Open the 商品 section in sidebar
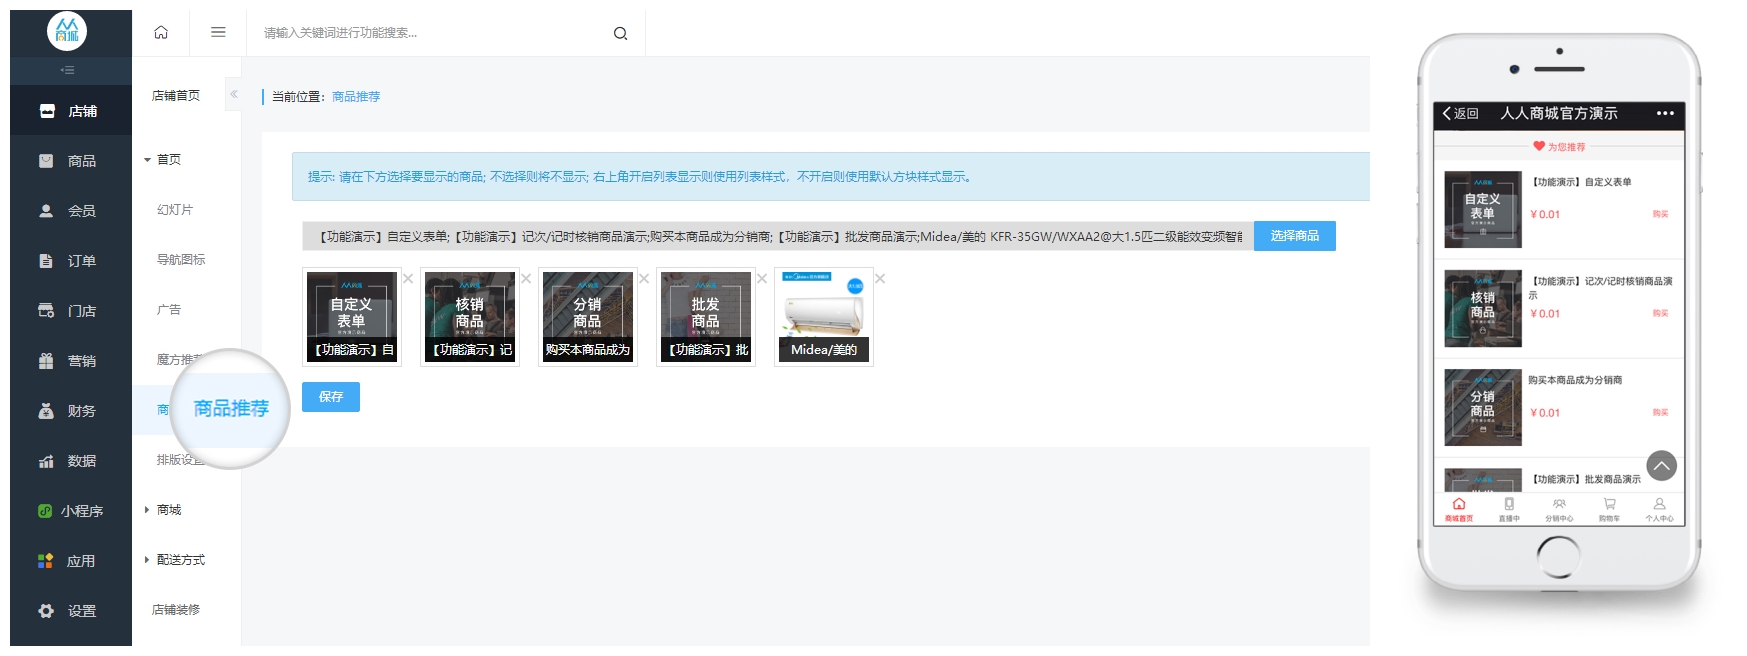Screen dimensions: 1747x656 tap(70, 161)
